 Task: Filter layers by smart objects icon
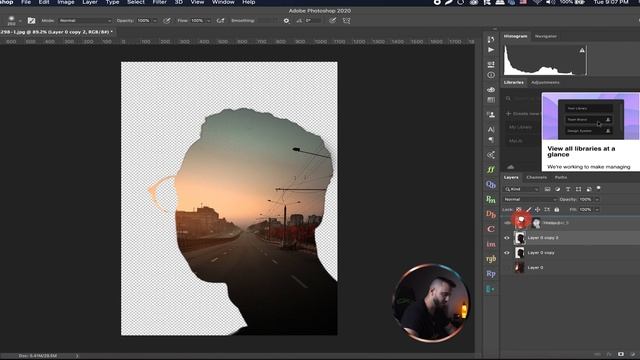589,189
